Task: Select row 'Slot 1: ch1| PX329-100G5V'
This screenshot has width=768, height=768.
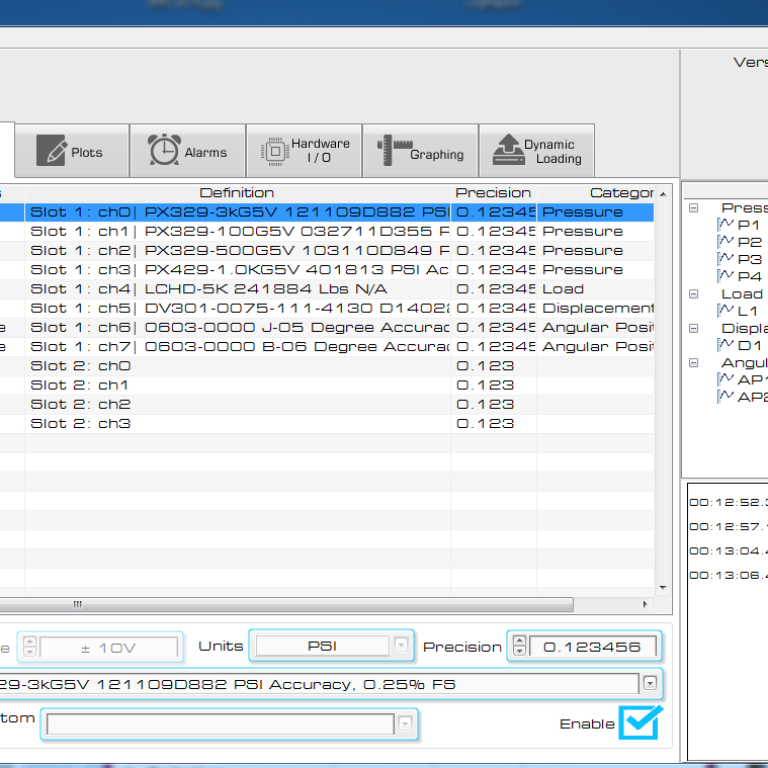Action: 327,231
